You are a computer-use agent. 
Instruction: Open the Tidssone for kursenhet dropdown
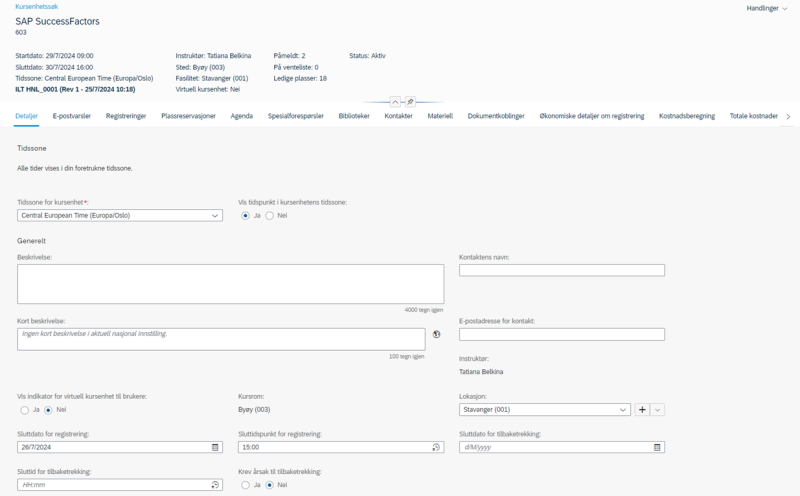tap(120, 216)
